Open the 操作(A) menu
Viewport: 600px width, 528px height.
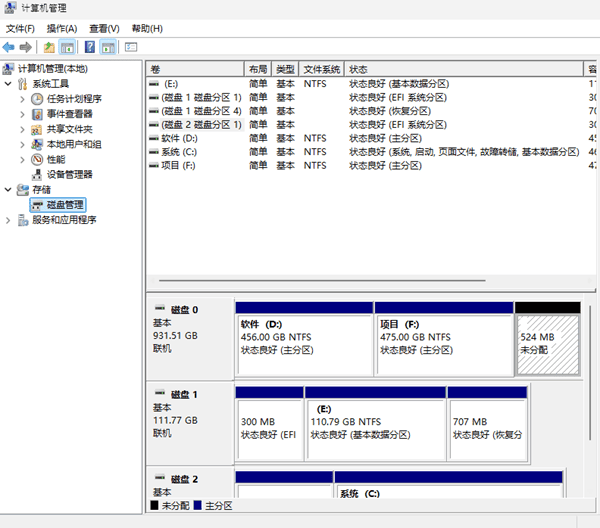(x=62, y=29)
